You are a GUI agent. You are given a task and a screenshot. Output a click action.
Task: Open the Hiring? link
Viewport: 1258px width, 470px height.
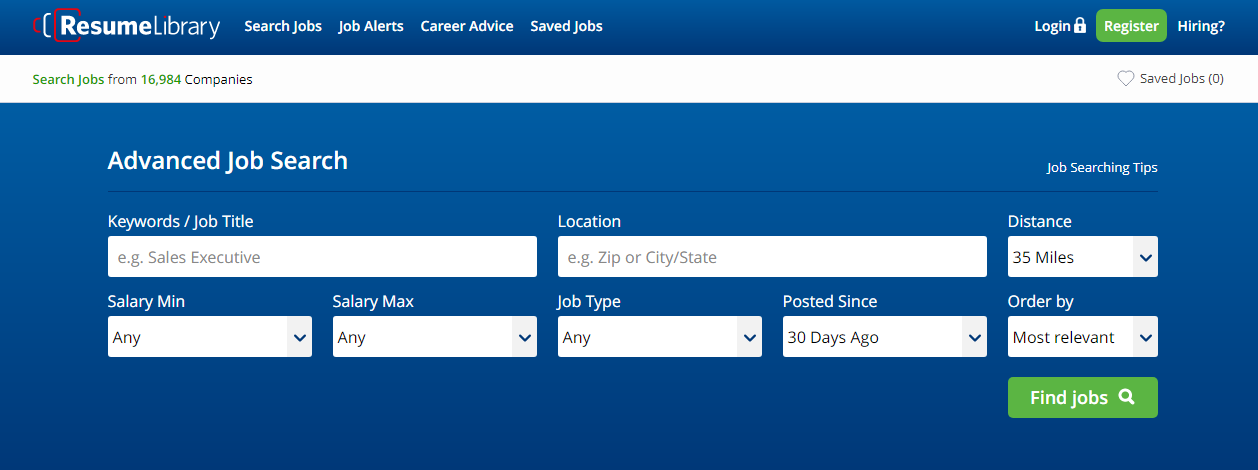click(1201, 26)
